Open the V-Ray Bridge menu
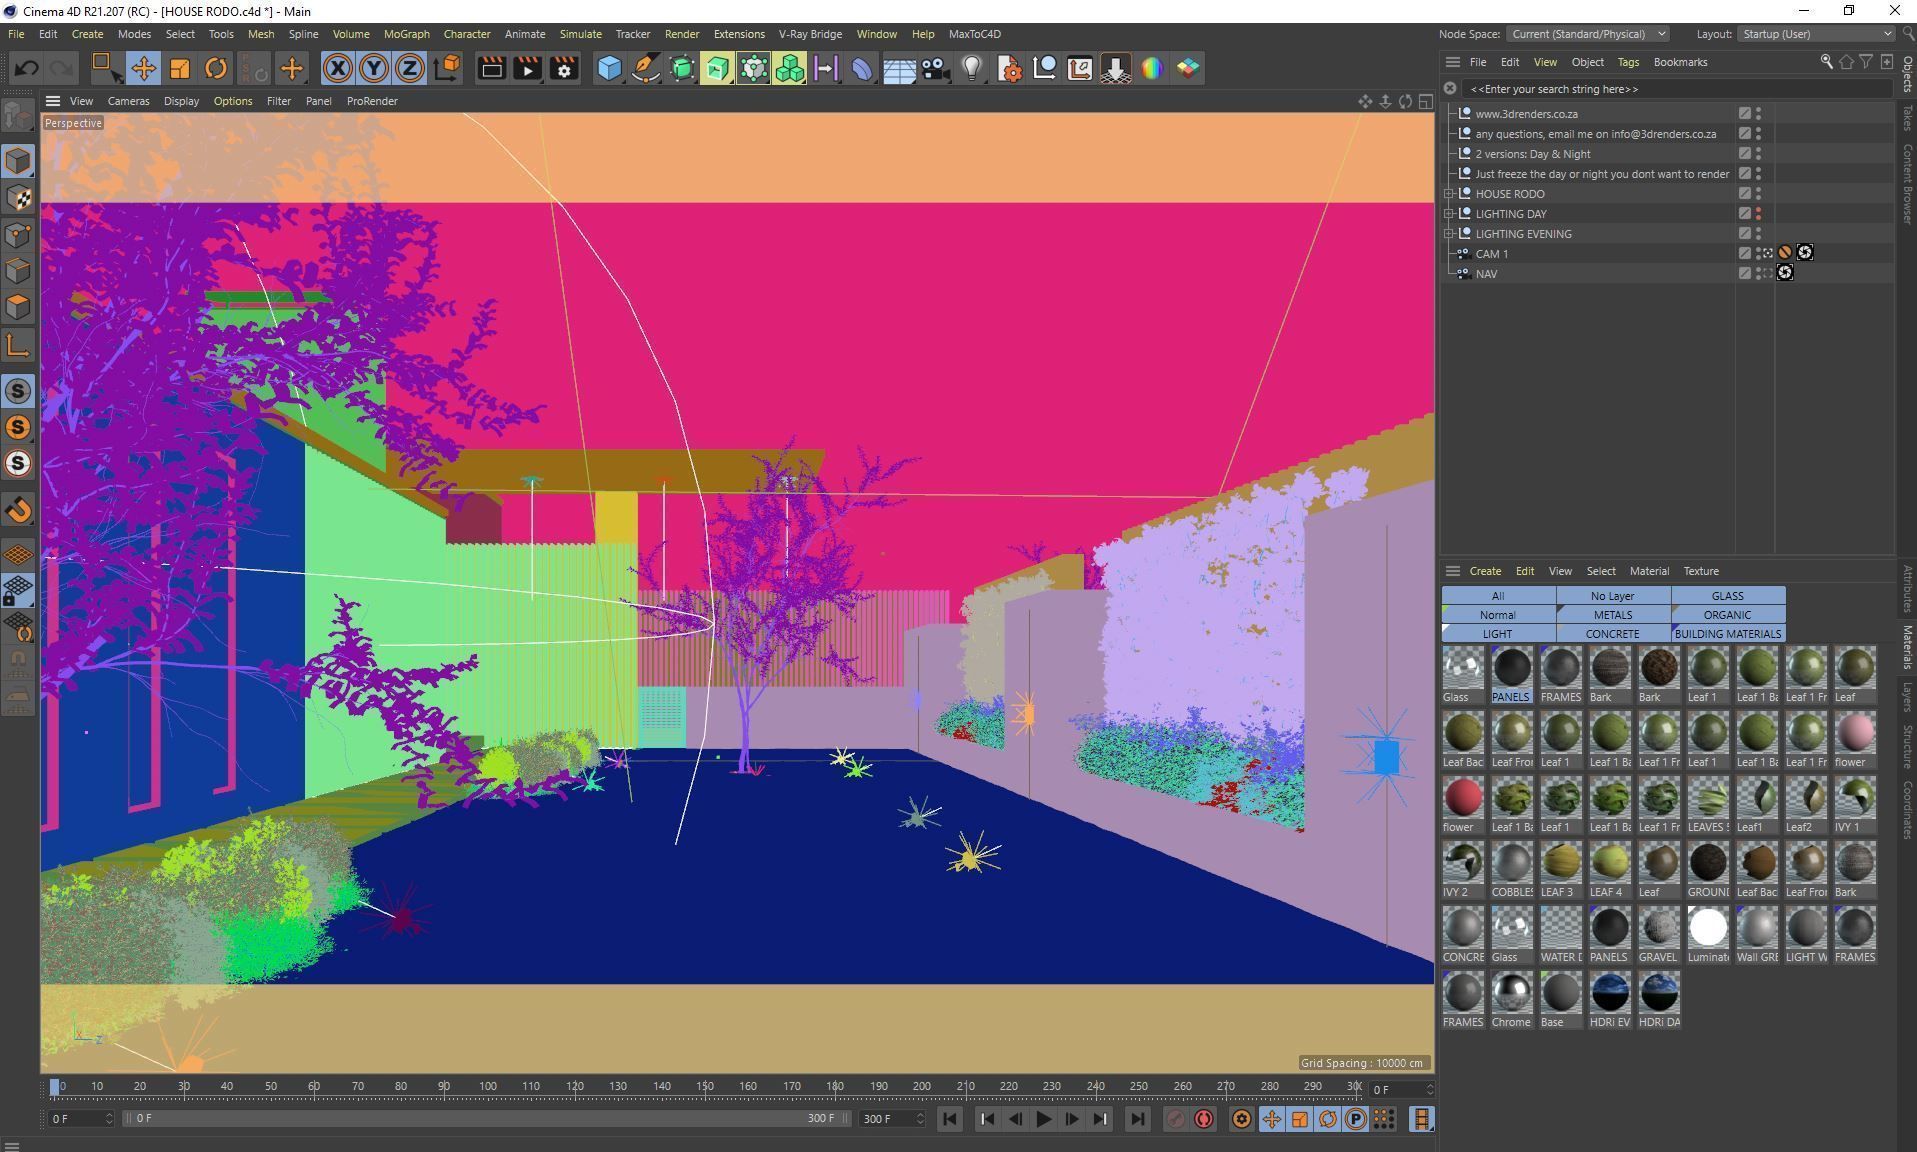This screenshot has width=1917, height=1152. [x=810, y=34]
